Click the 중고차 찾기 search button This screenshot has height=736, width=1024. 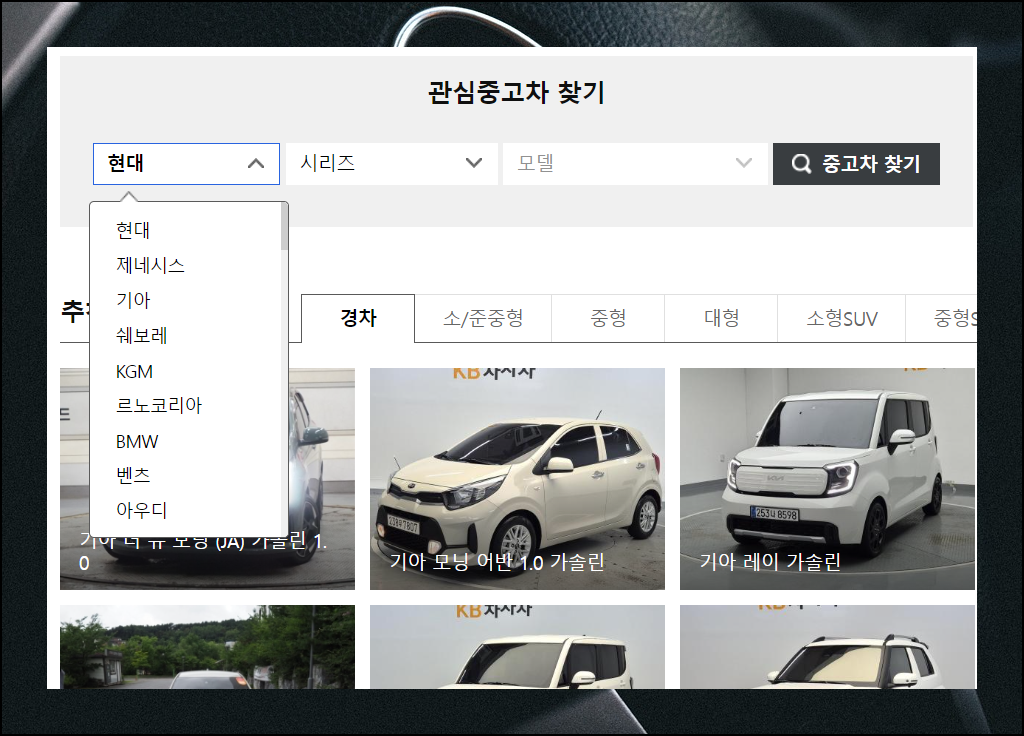(x=856, y=164)
